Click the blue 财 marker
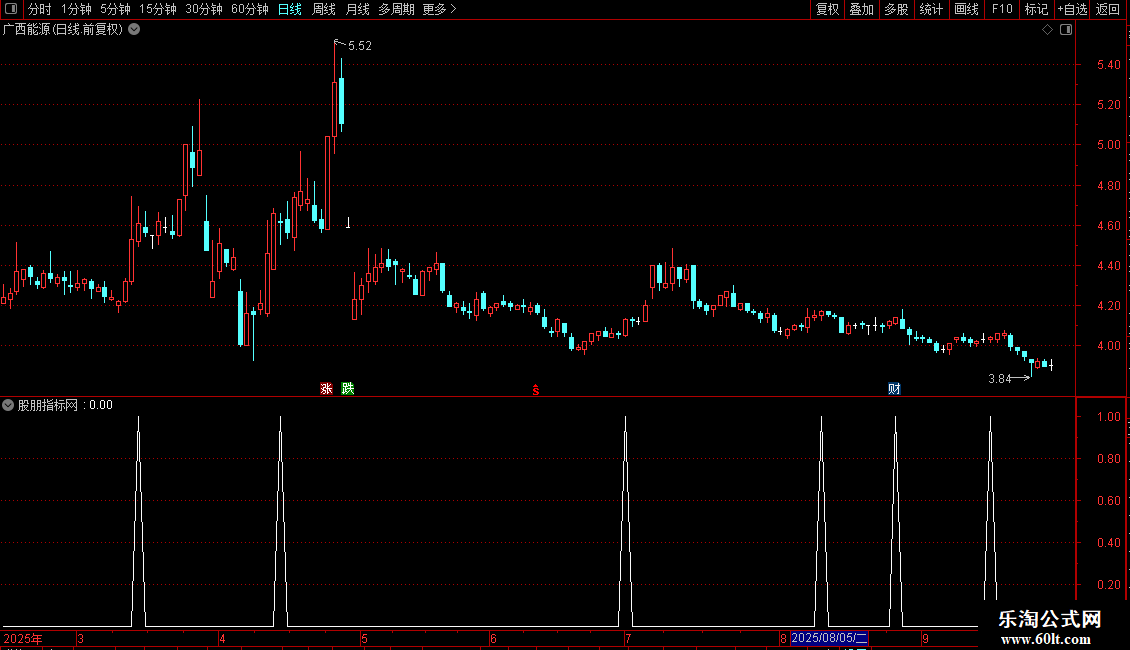This screenshot has width=1130, height=650. 894,388
